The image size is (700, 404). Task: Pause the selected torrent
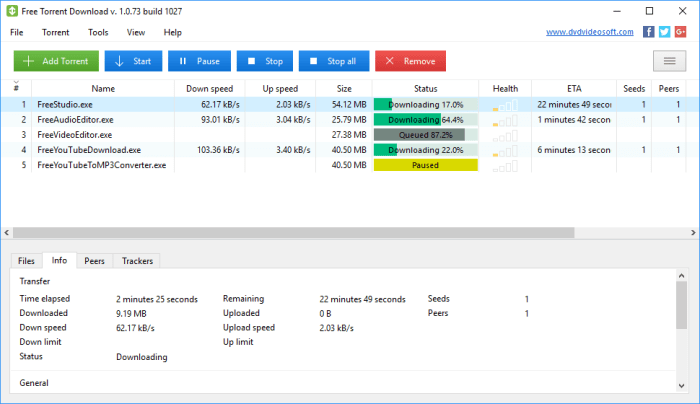(x=200, y=61)
